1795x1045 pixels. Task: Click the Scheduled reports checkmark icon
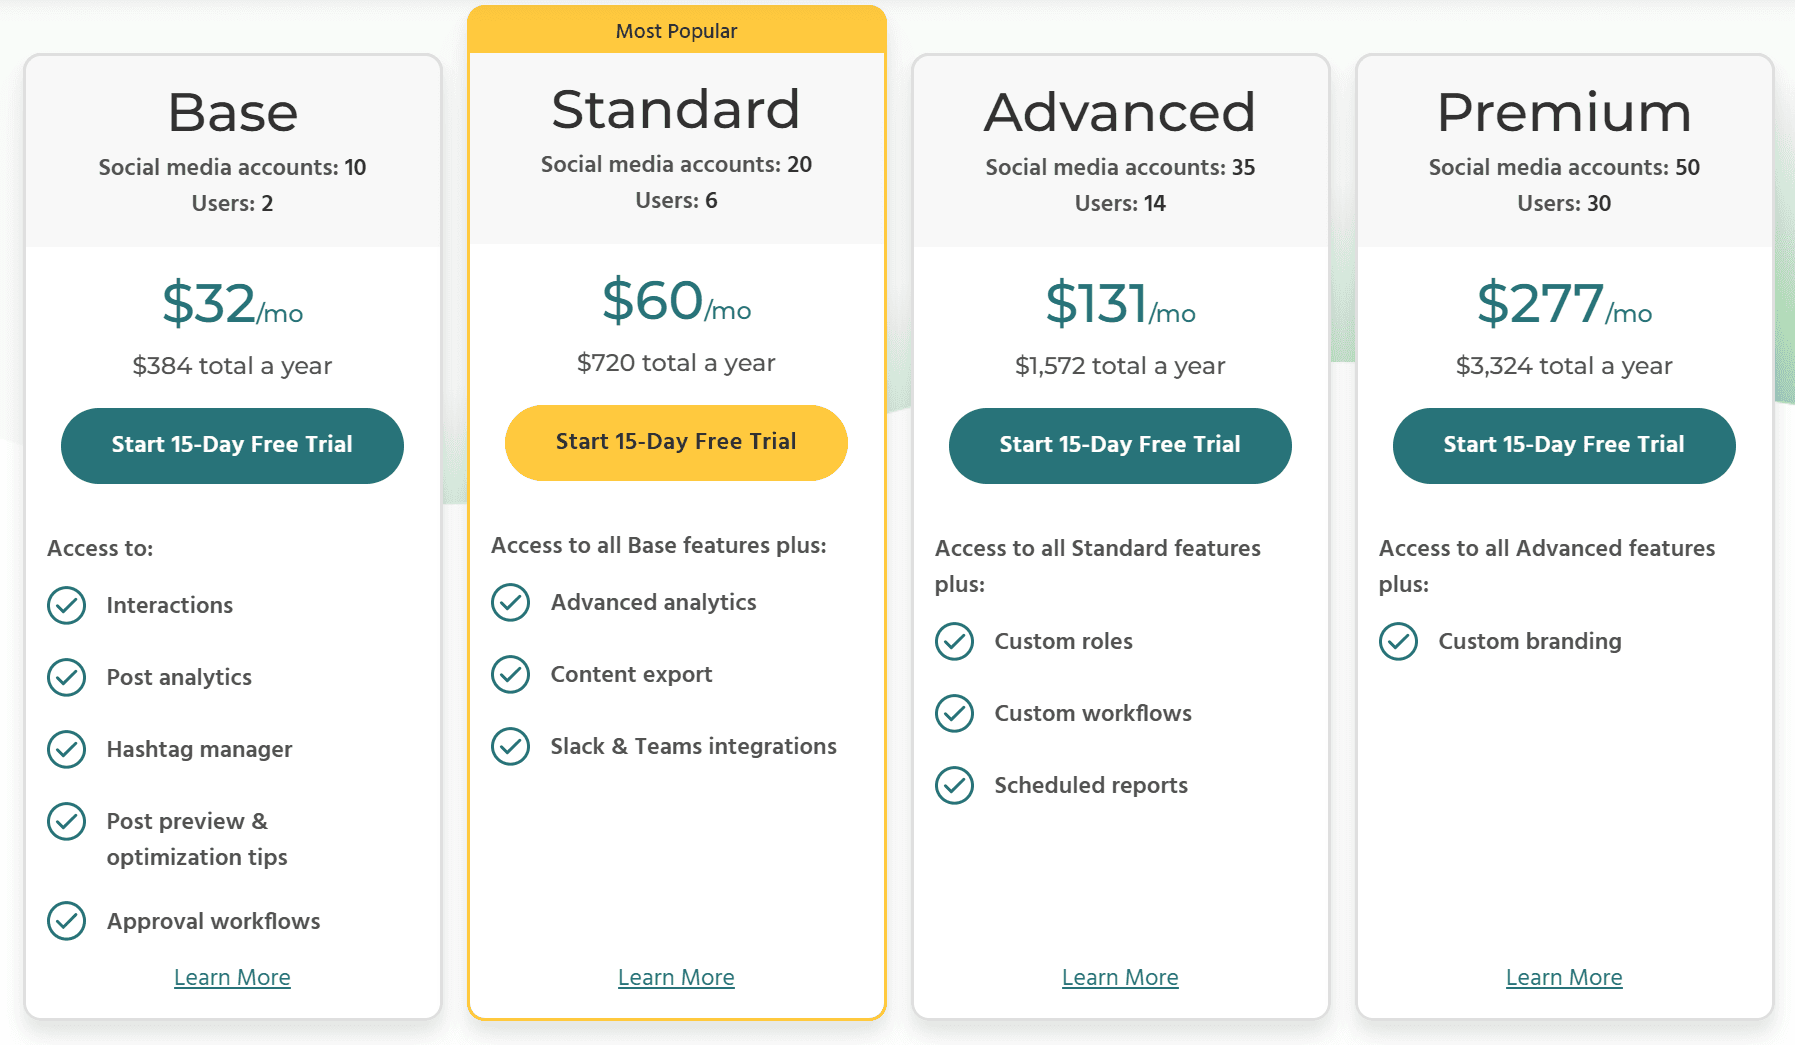(x=955, y=785)
